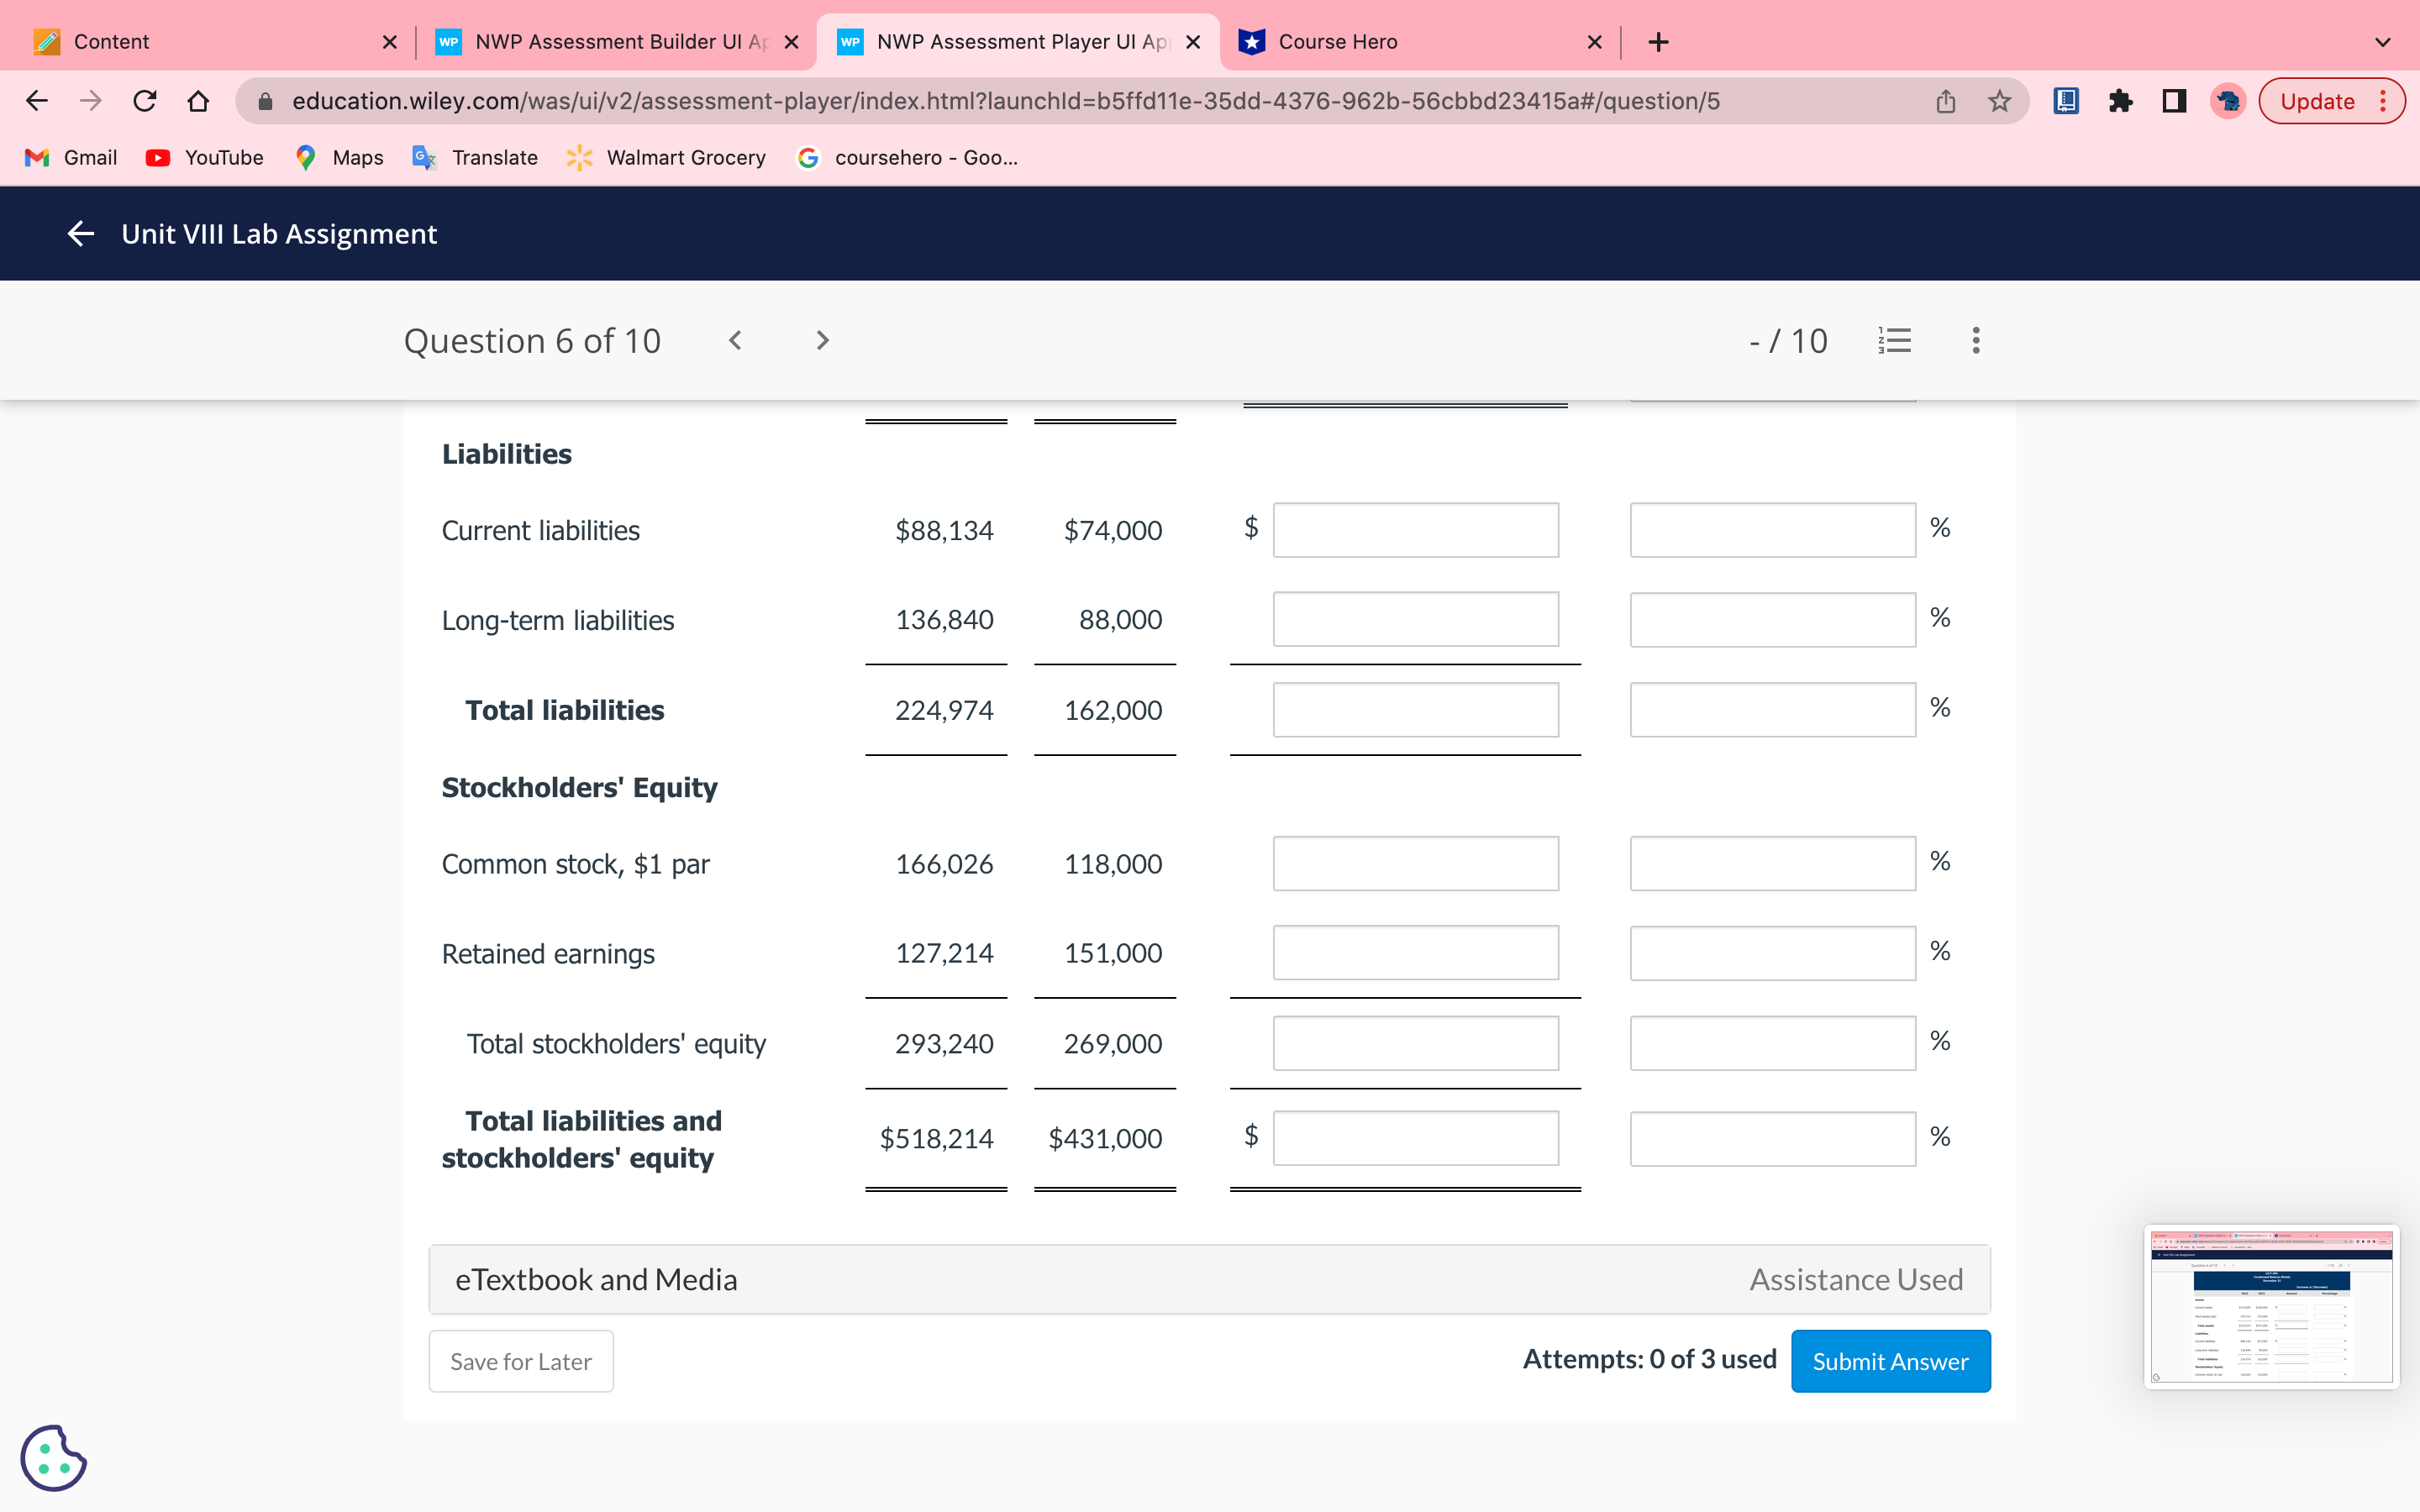
Task: Reload the assessment page
Action: pos(145,100)
